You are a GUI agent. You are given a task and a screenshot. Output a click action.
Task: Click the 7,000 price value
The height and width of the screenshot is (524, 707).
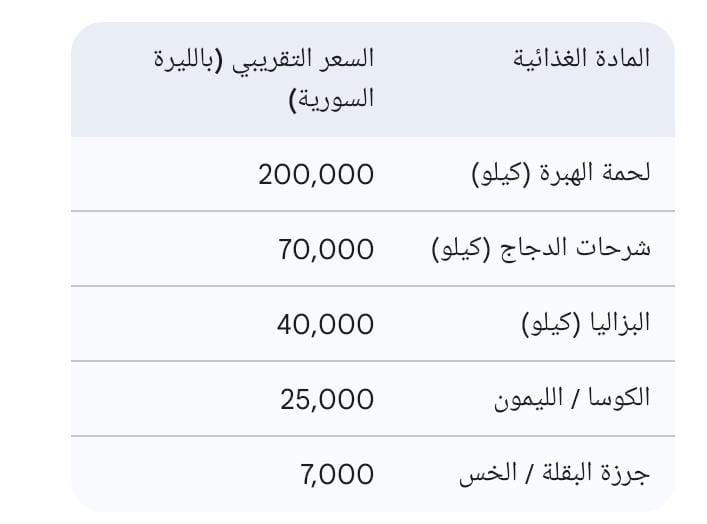pos(336,474)
